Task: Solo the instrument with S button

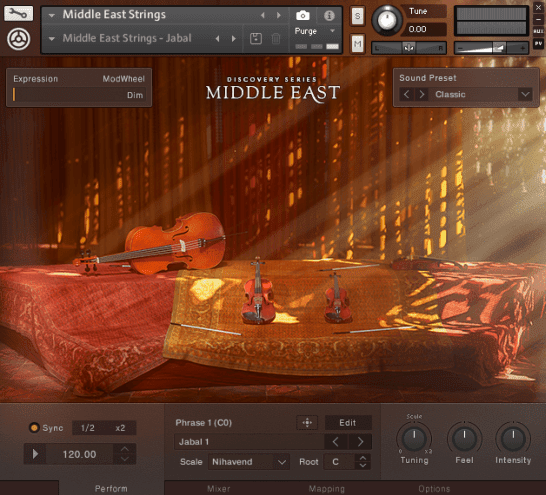Action: click(357, 16)
